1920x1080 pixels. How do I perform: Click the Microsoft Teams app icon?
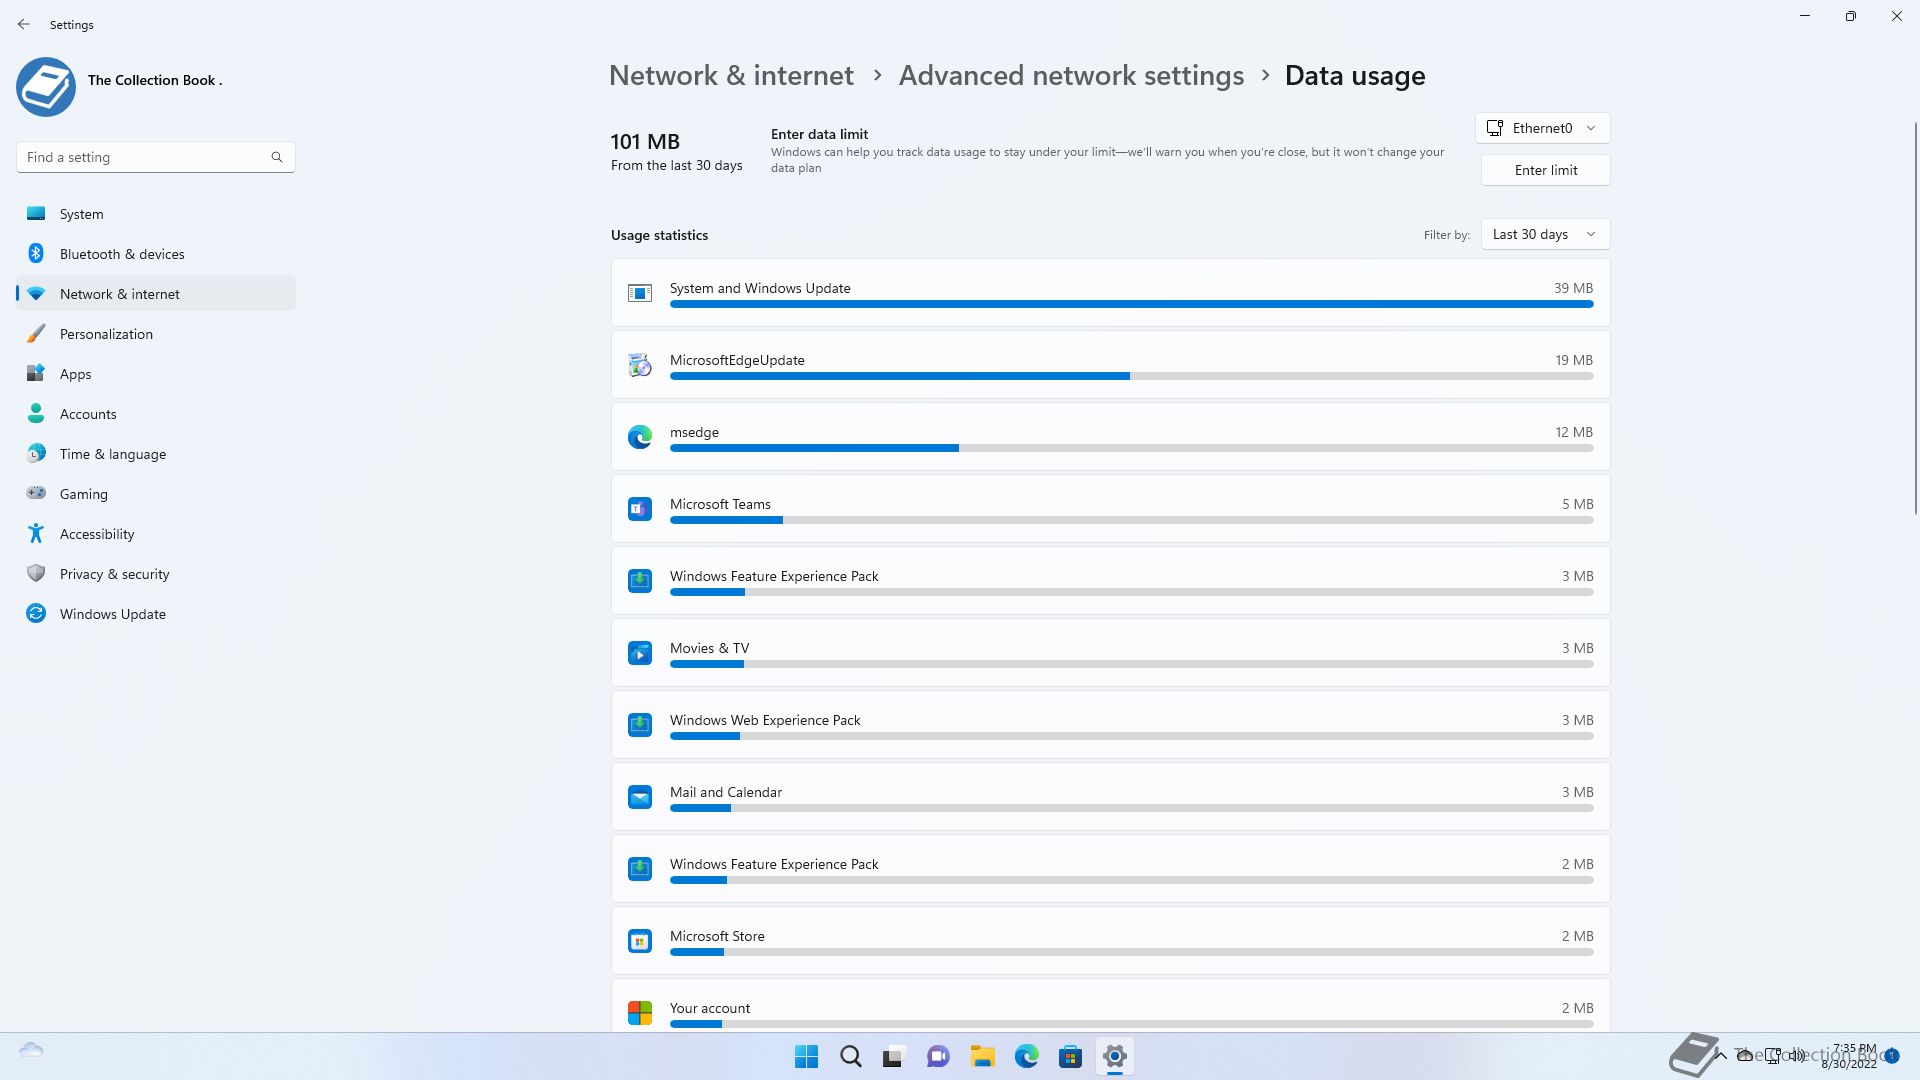pyautogui.click(x=640, y=509)
